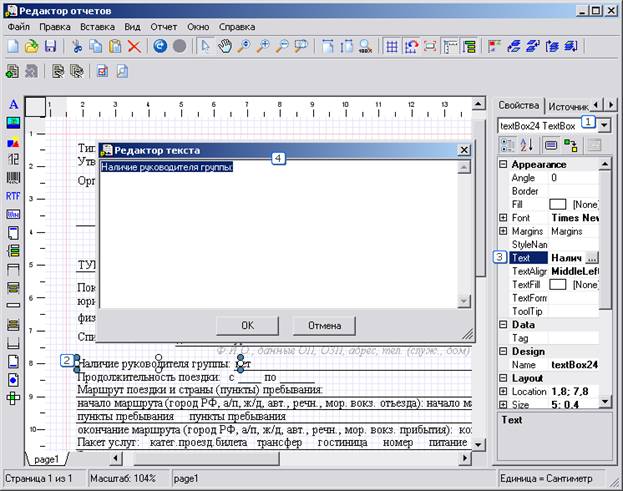Toggle the show grid toolbar button

[x=392, y=46]
